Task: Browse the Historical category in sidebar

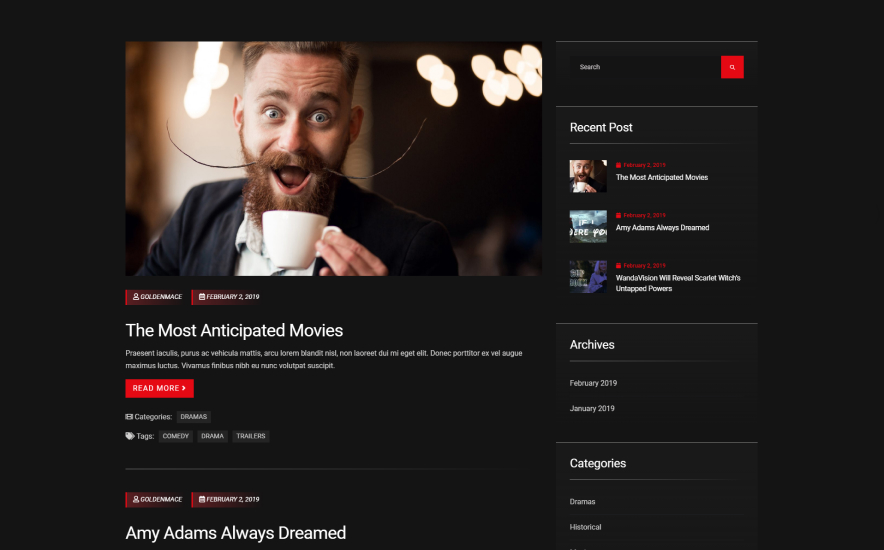Action: (x=585, y=527)
